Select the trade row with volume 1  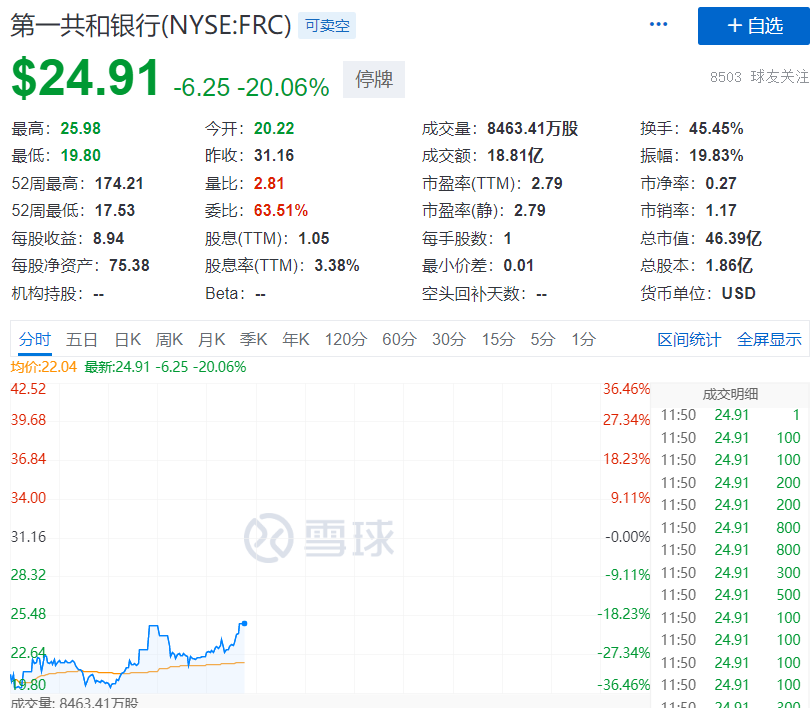[x=730, y=415]
